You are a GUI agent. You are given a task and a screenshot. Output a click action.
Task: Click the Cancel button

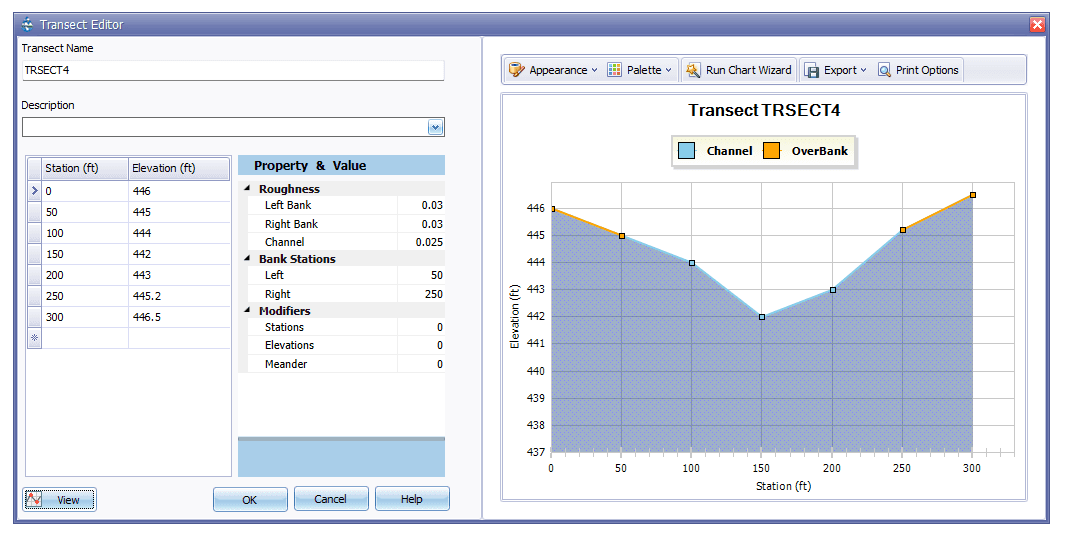331,499
